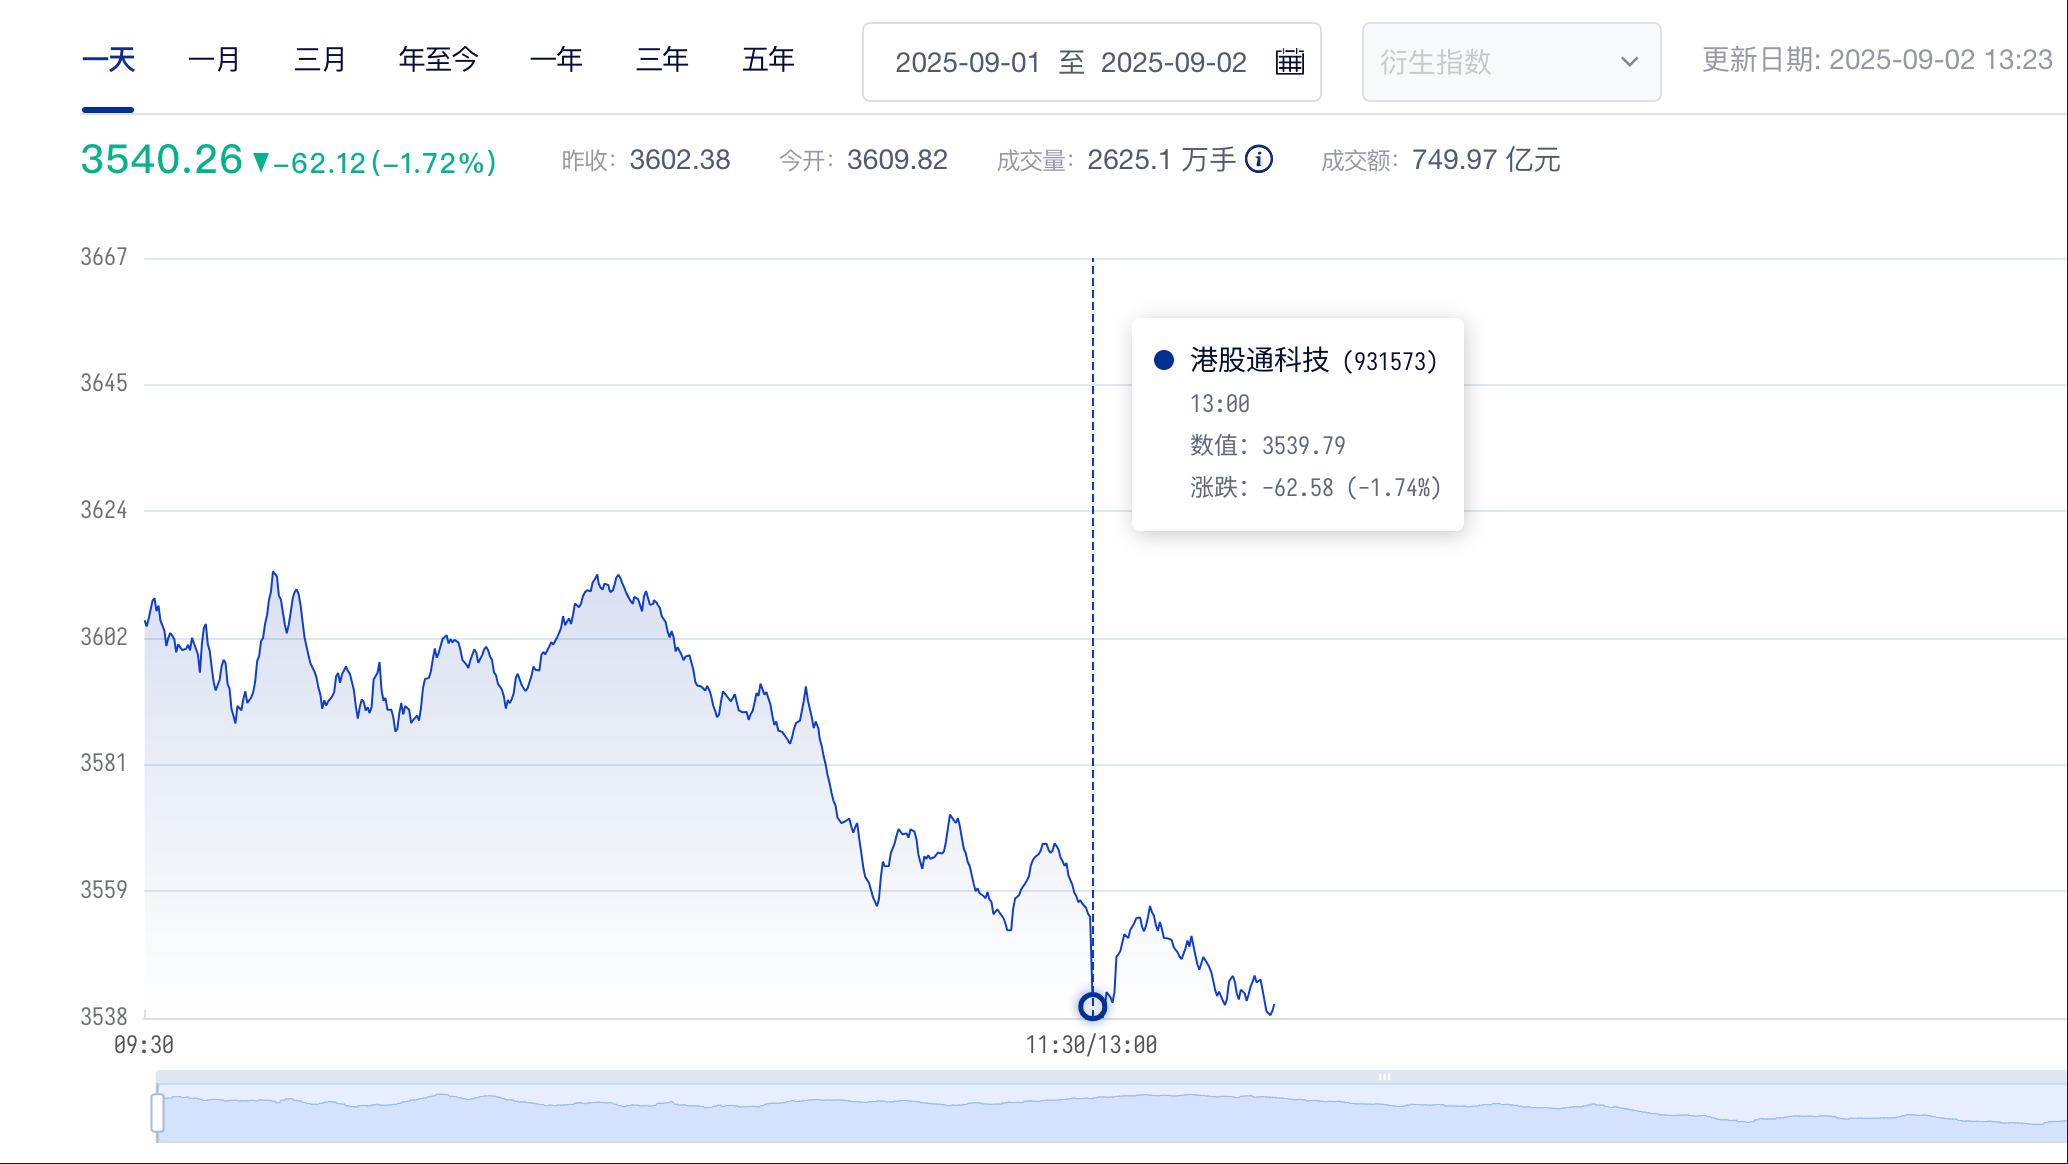Click the down triangle near -62.12 change
The width and height of the screenshot is (2068, 1164).
tap(261, 162)
